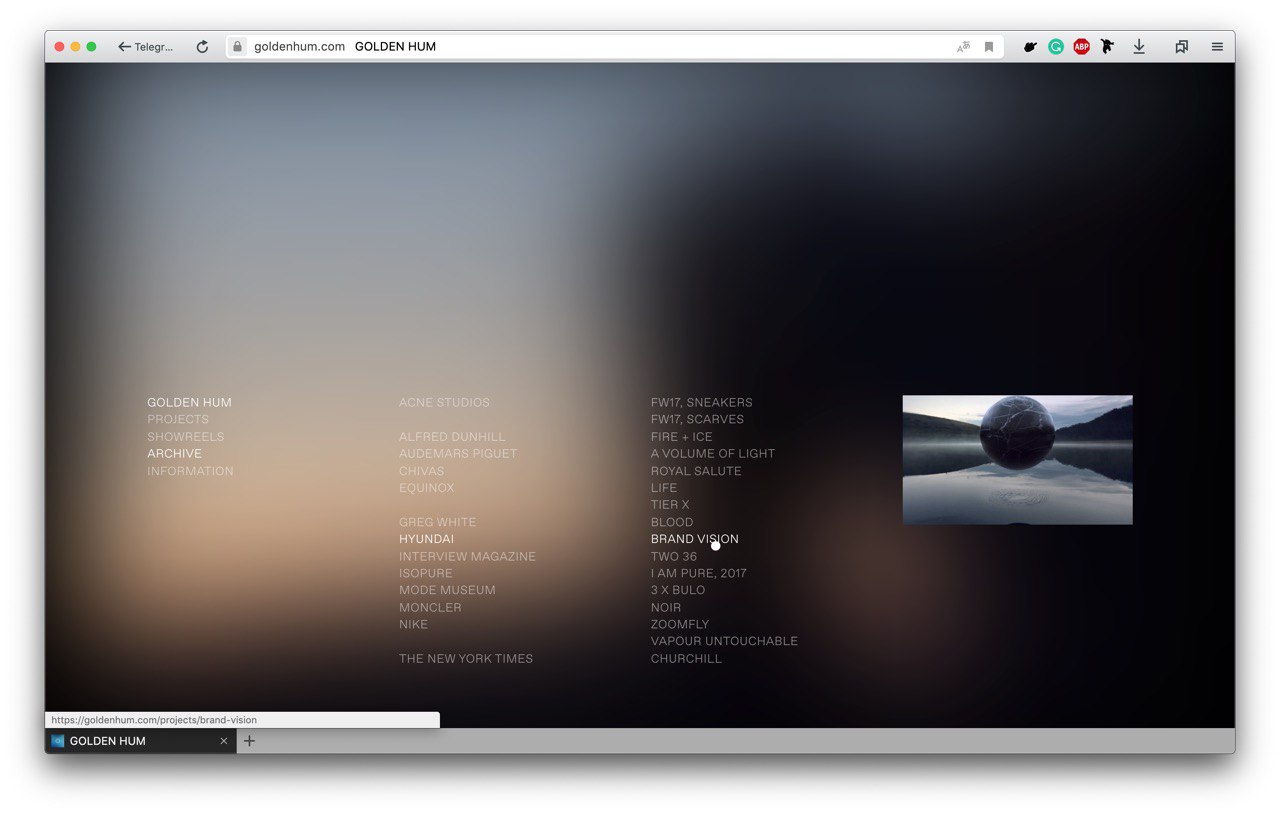The height and width of the screenshot is (813, 1280).
Task: Choose MODE MUSEUM client
Action: [x=447, y=591]
